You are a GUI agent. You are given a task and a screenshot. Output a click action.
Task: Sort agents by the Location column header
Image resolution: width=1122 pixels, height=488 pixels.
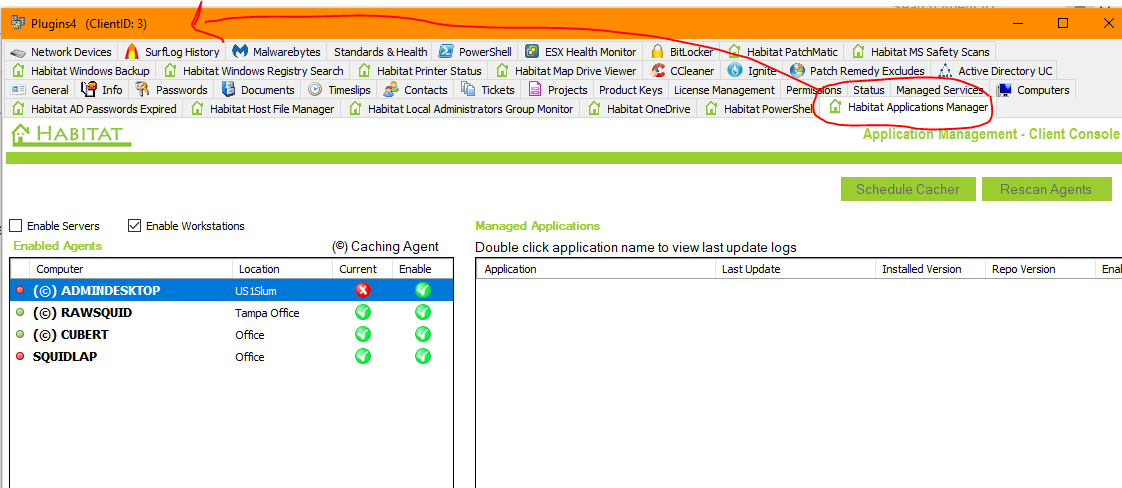pos(258,269)
